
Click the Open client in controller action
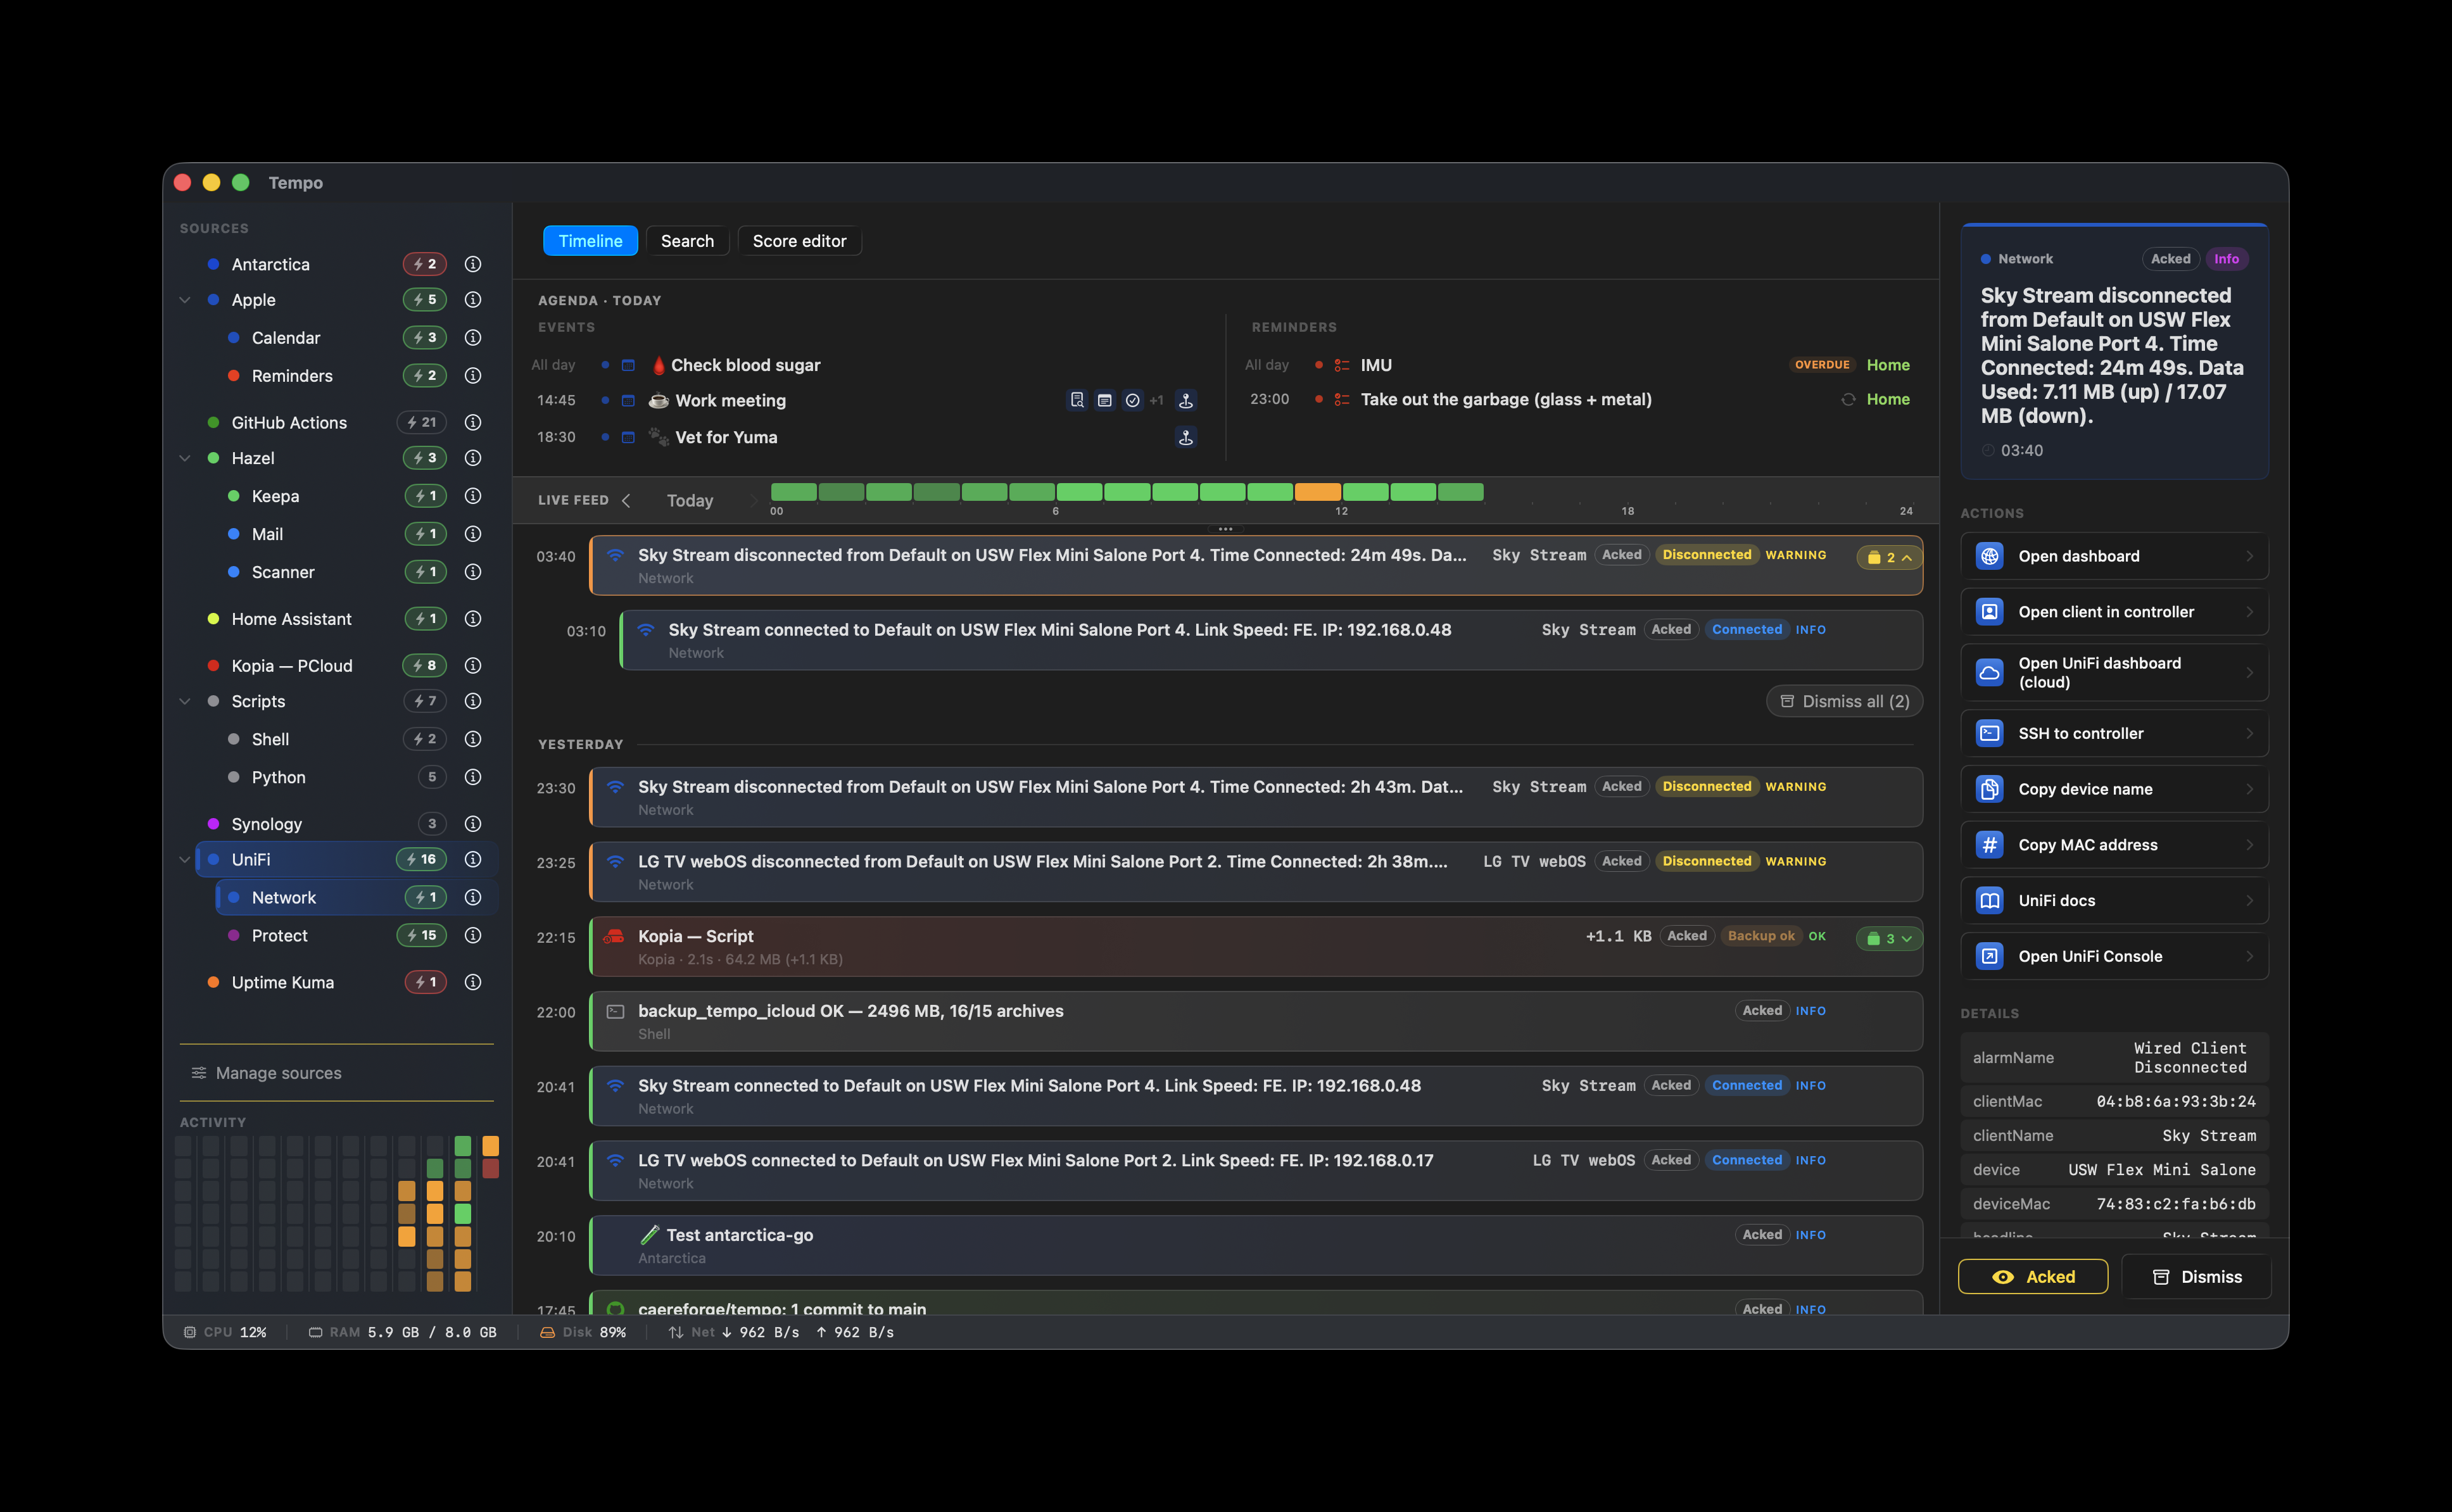(2114, 612)
